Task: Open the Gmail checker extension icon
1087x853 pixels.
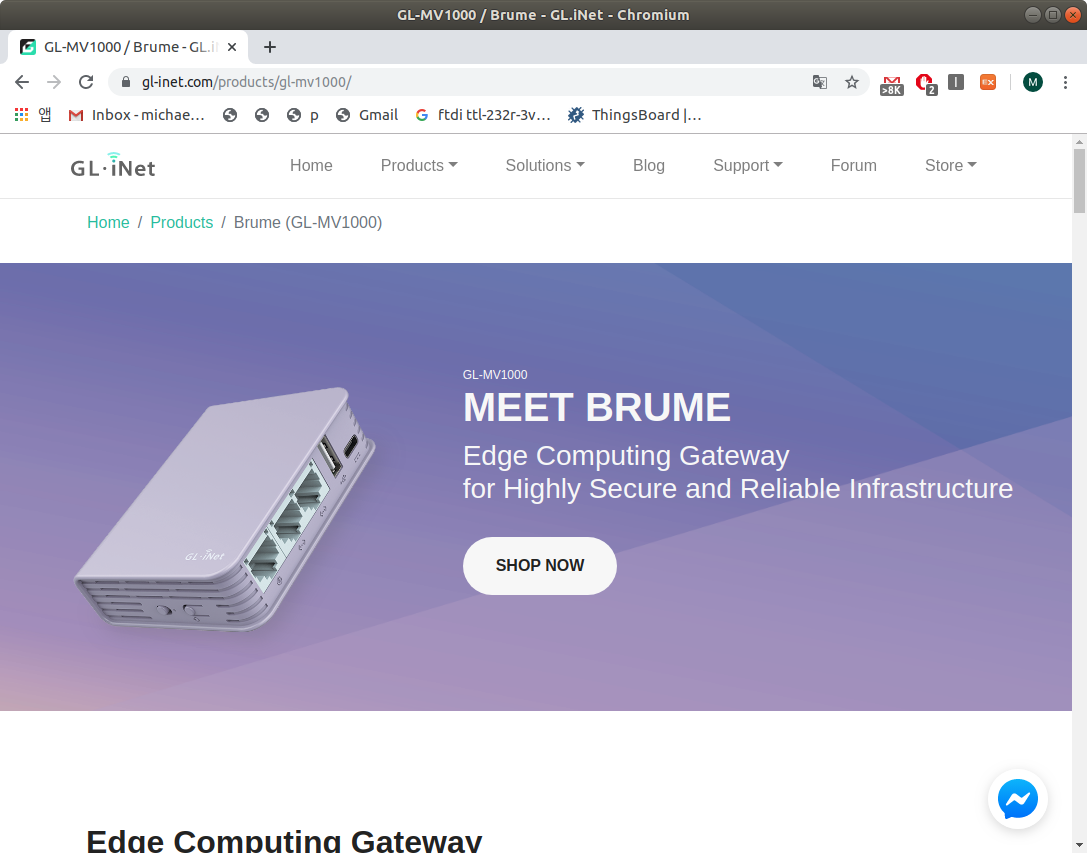Action: tap(892, 85)
